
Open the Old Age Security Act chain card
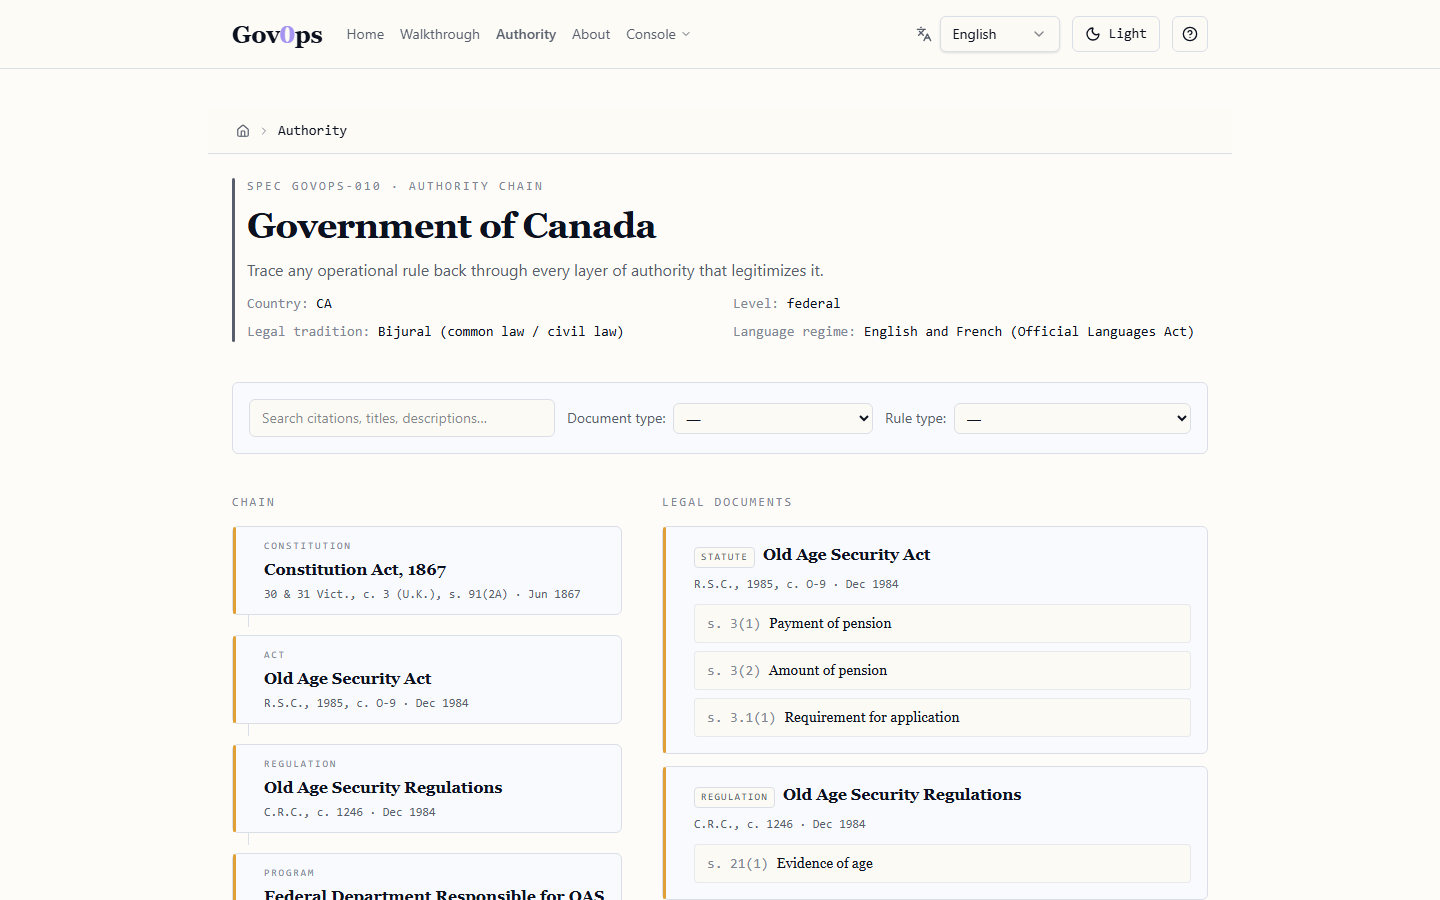pyautogui.click(x=427, y=680)
